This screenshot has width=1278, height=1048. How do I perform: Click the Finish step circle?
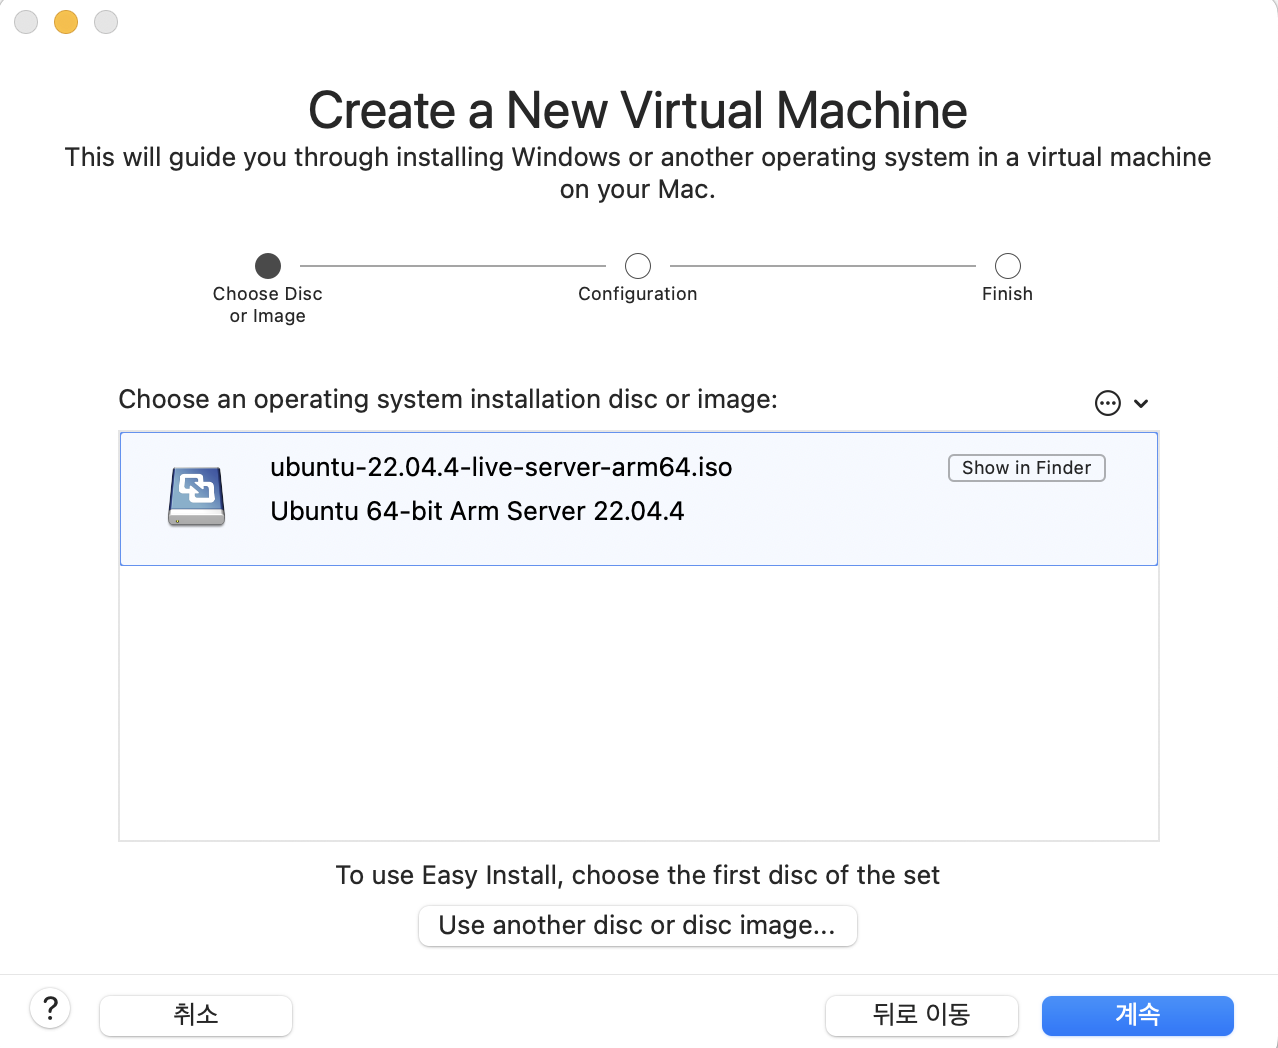[x=1008, y=266]
